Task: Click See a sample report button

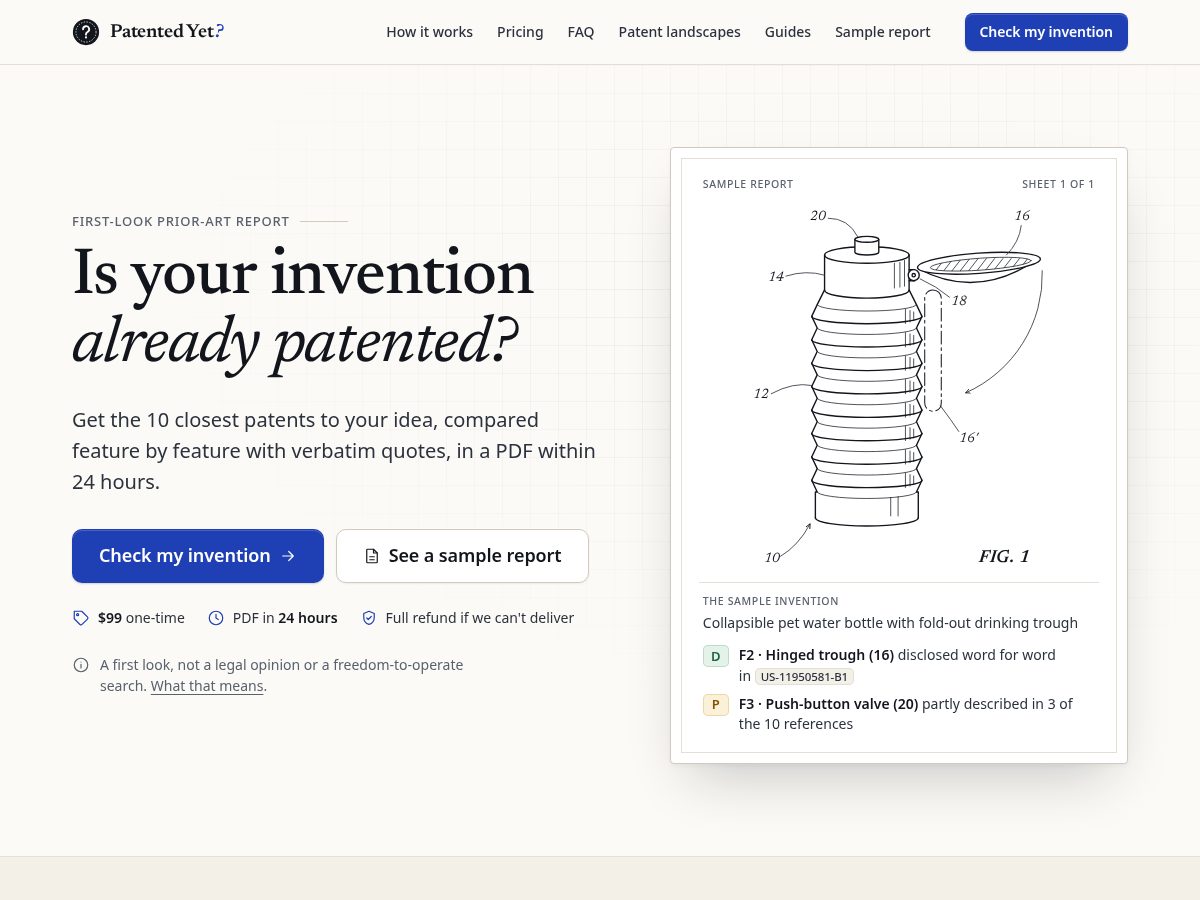Action: [462, 556]
